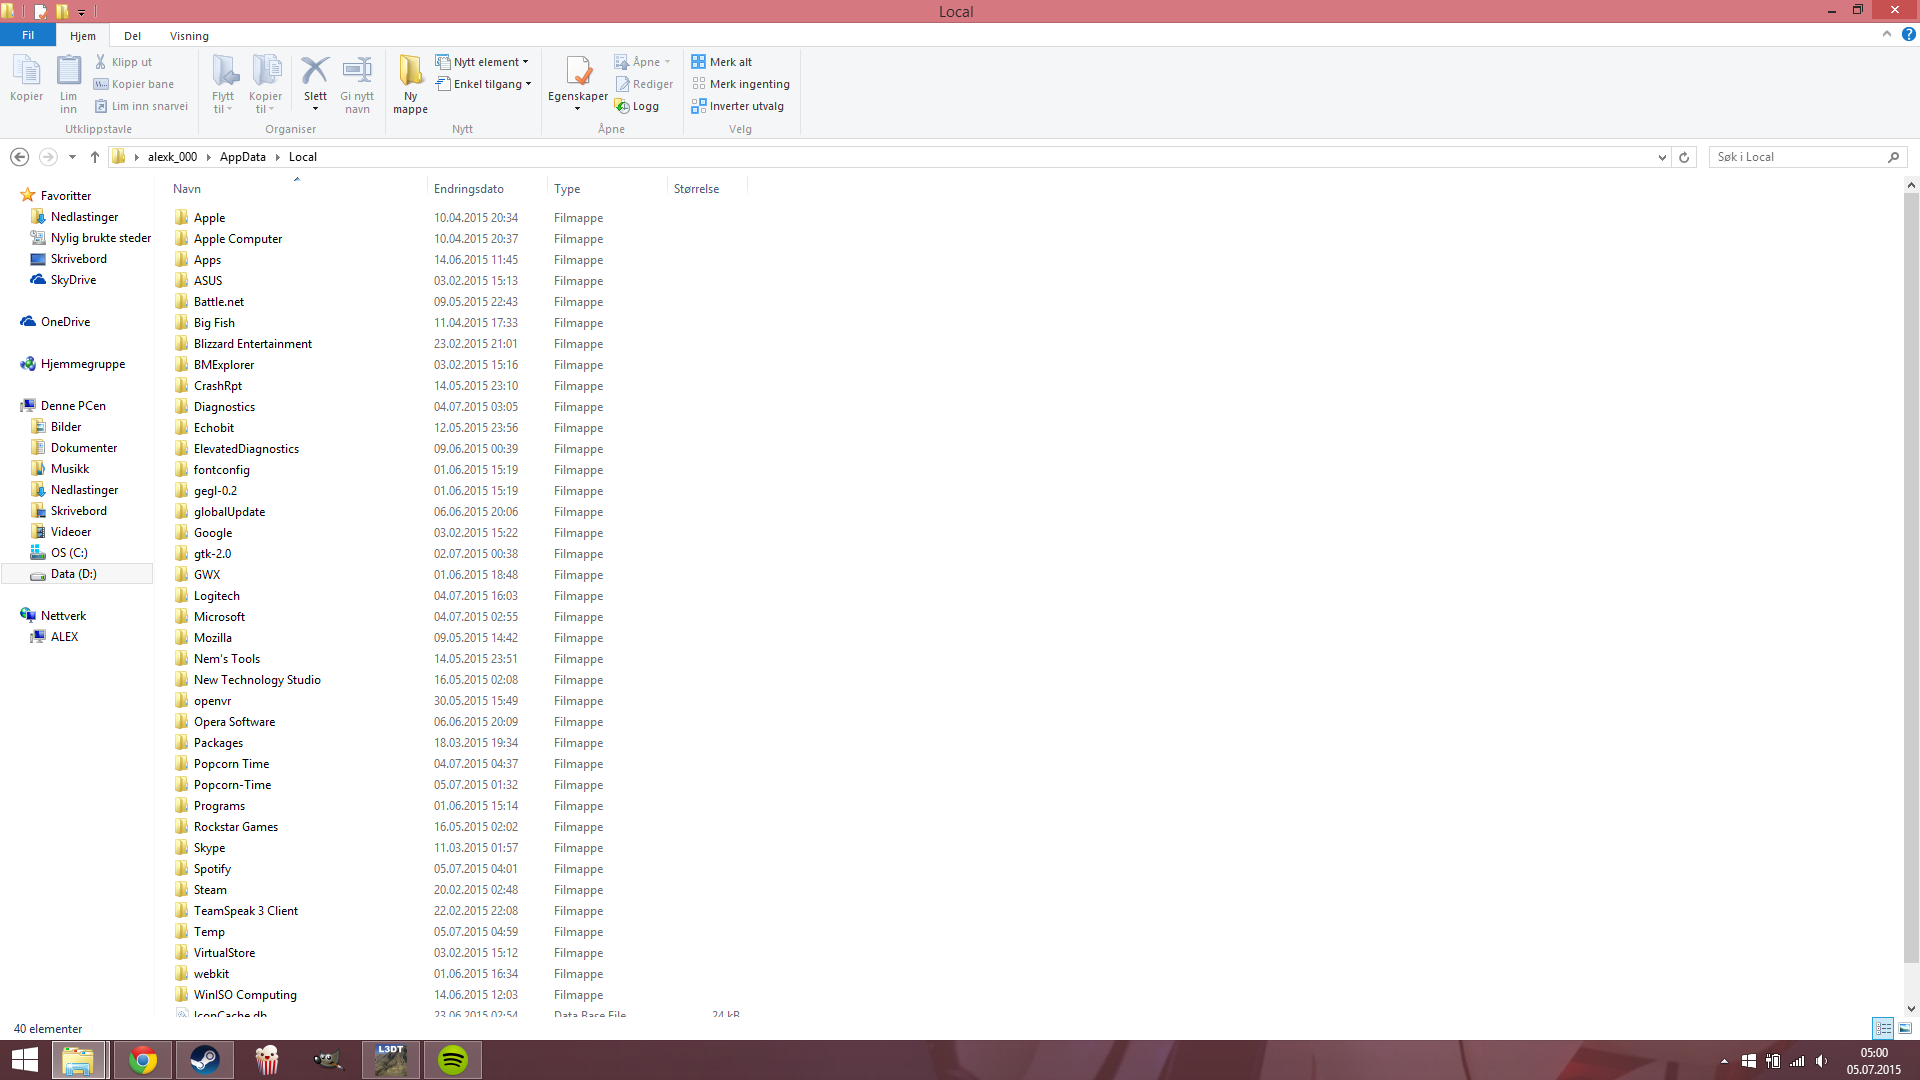The image size is (1920, 1080).
Task: Click alexk_000 in address breadcrumb
Action: pyautogui.click(x=173, y=157)
